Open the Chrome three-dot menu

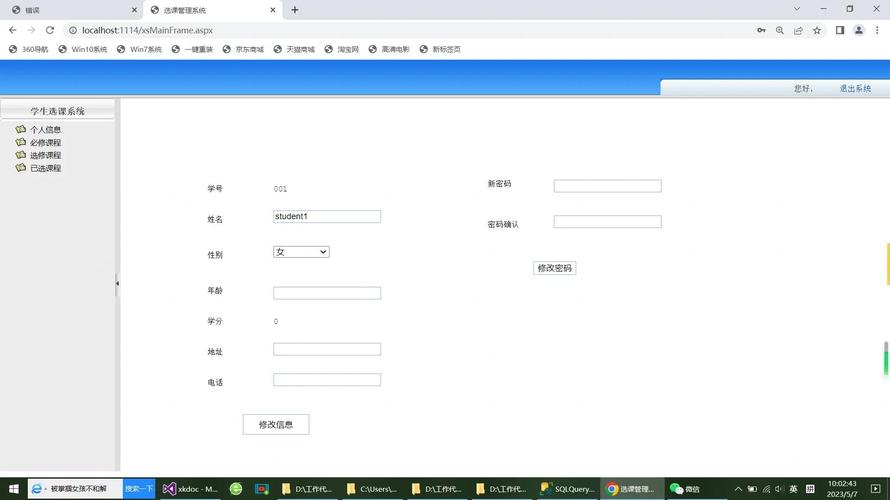[877, 30]
